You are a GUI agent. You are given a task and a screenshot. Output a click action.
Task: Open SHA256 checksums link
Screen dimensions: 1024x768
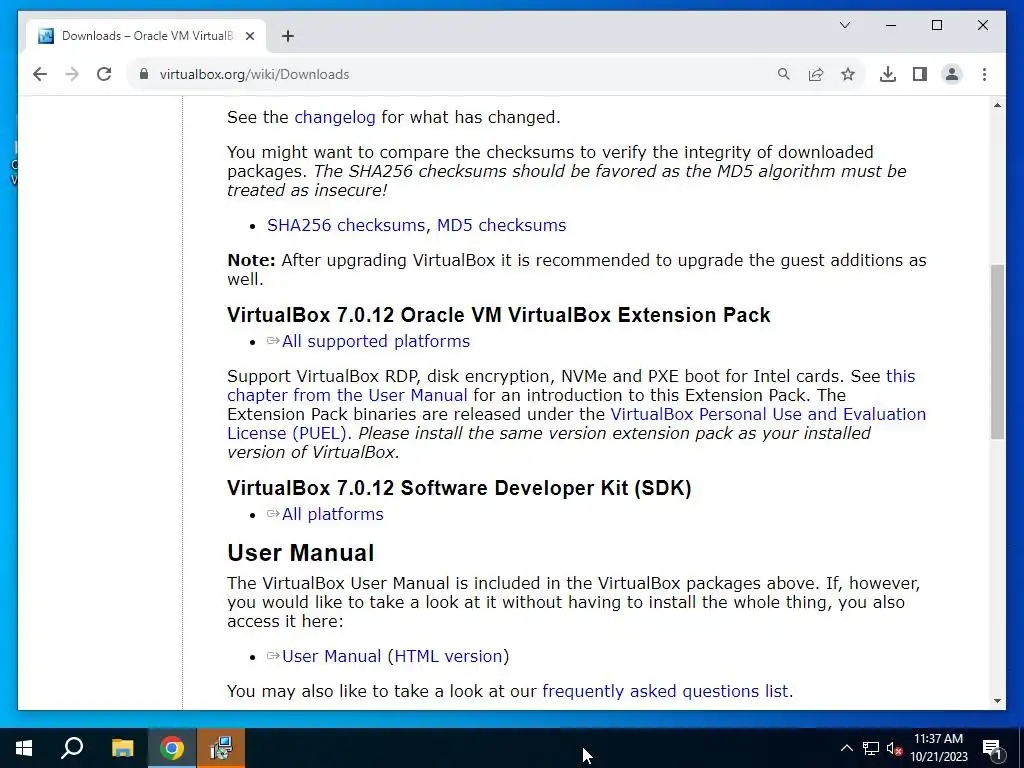point(345,225)
